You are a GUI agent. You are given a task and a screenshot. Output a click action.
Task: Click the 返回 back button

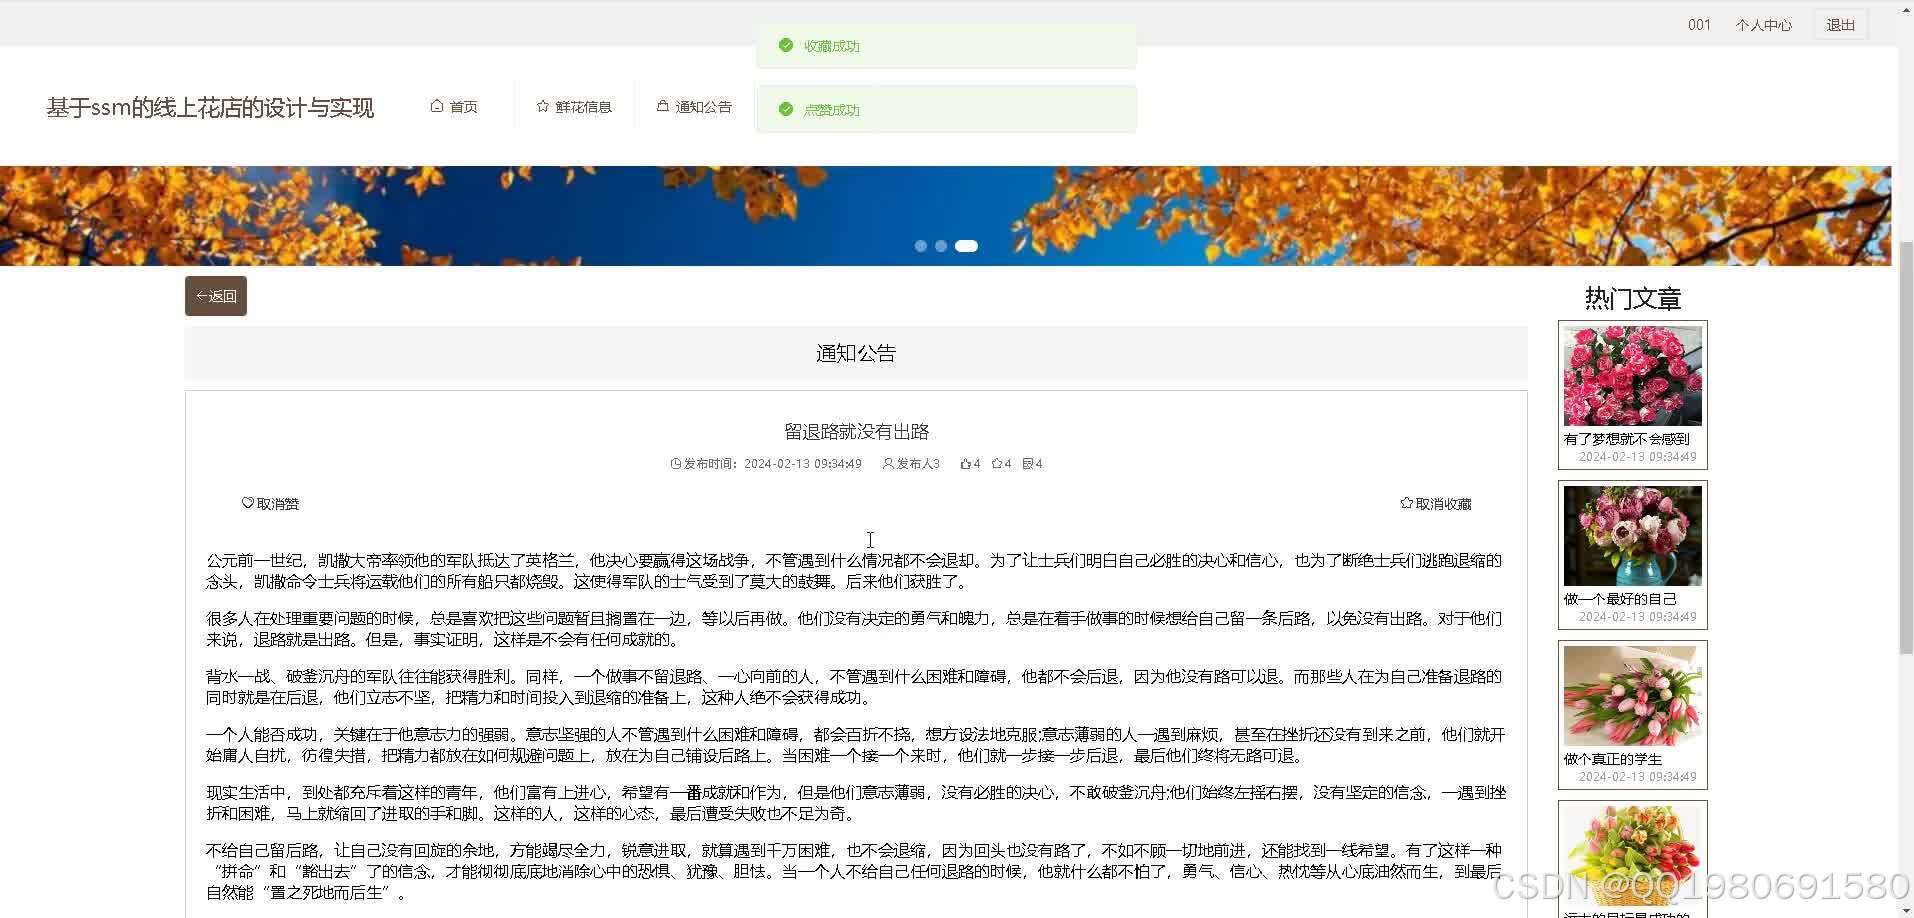point(215,296)
